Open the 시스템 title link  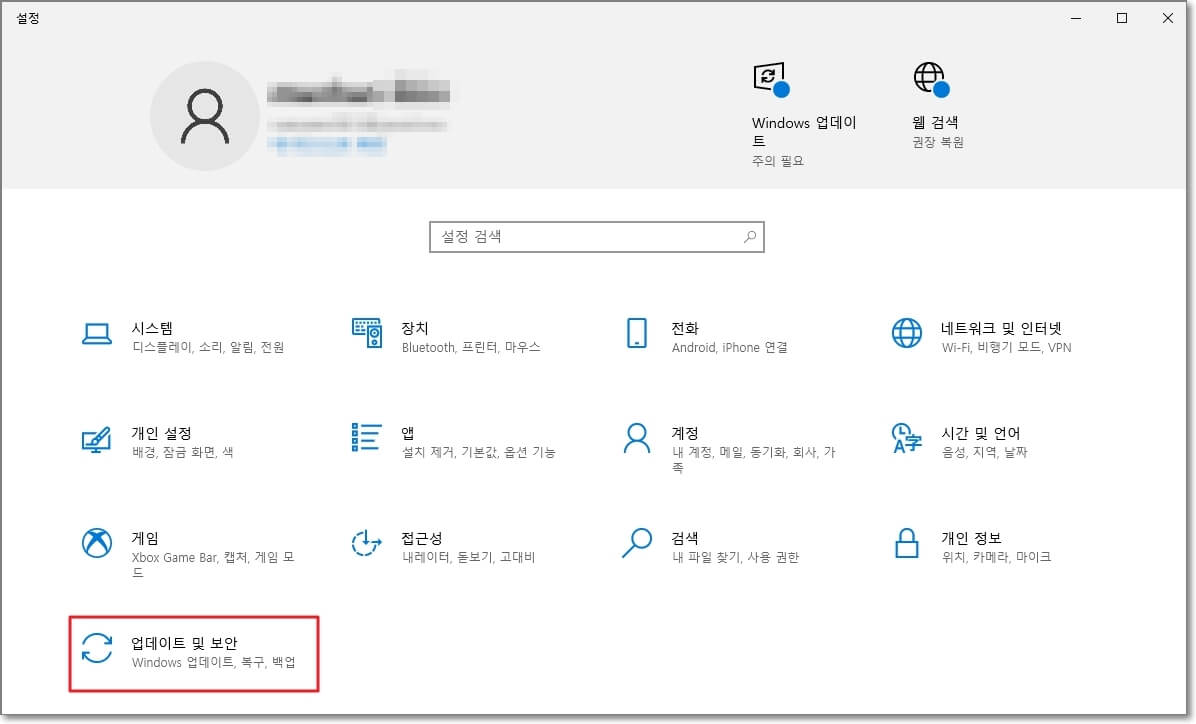coord(153,328)
